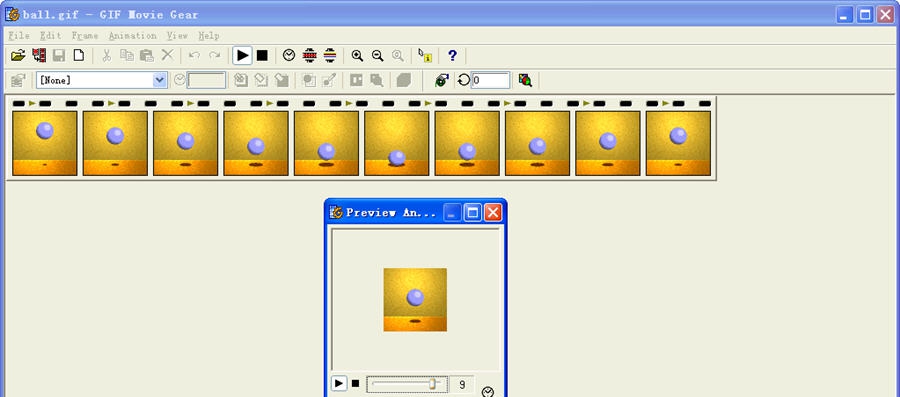Screen dimensions: 900x397
Task: Click the pointer with yellow info icon
Action: click(425, 56)
